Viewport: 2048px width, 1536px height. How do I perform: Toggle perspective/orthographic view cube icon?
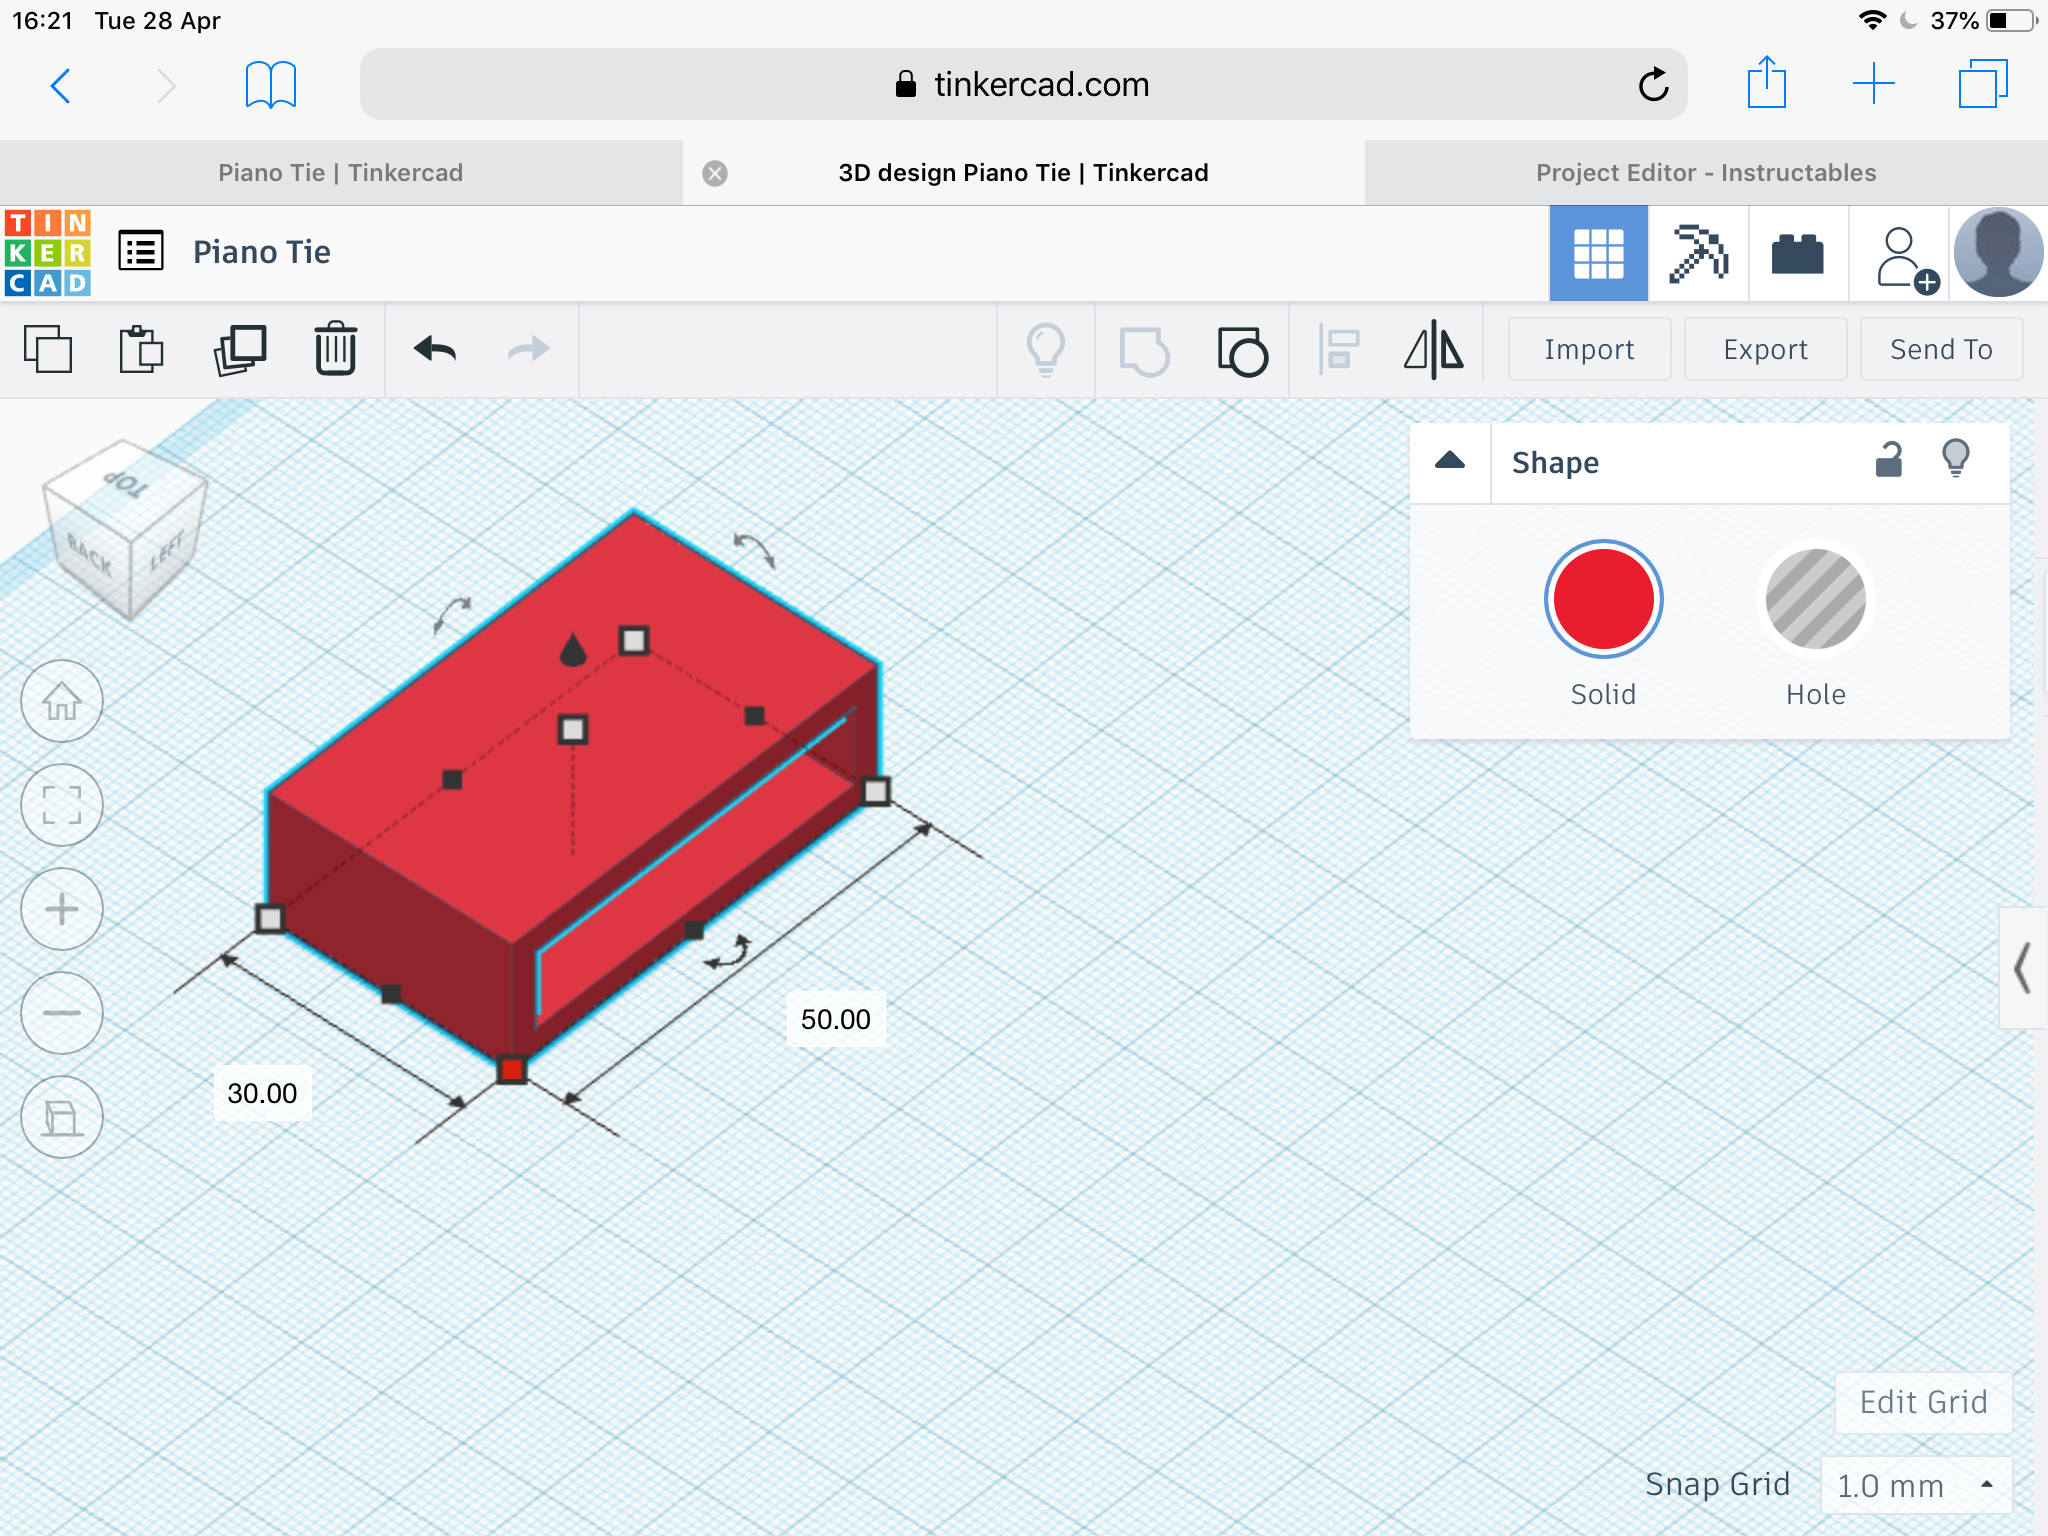[x=62, y=1117]
